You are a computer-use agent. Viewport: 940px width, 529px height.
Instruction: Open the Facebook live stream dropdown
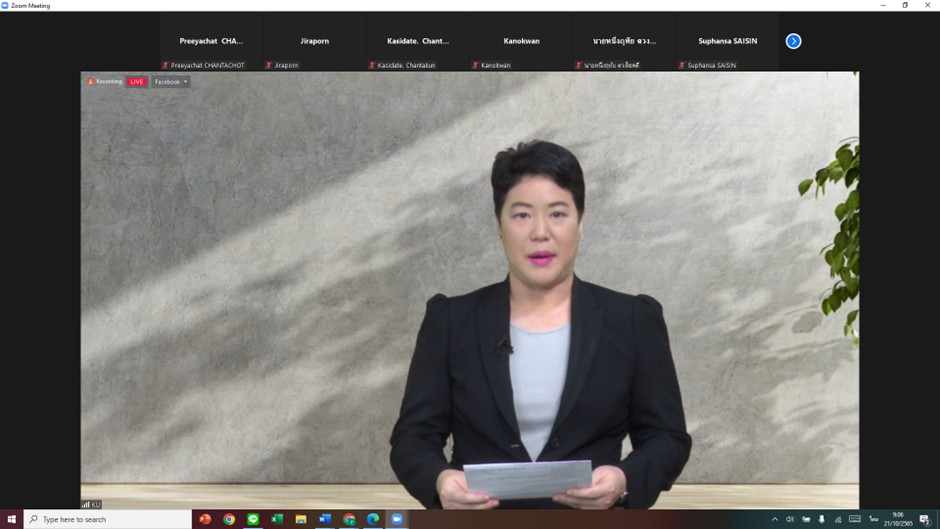click(171, 82)
